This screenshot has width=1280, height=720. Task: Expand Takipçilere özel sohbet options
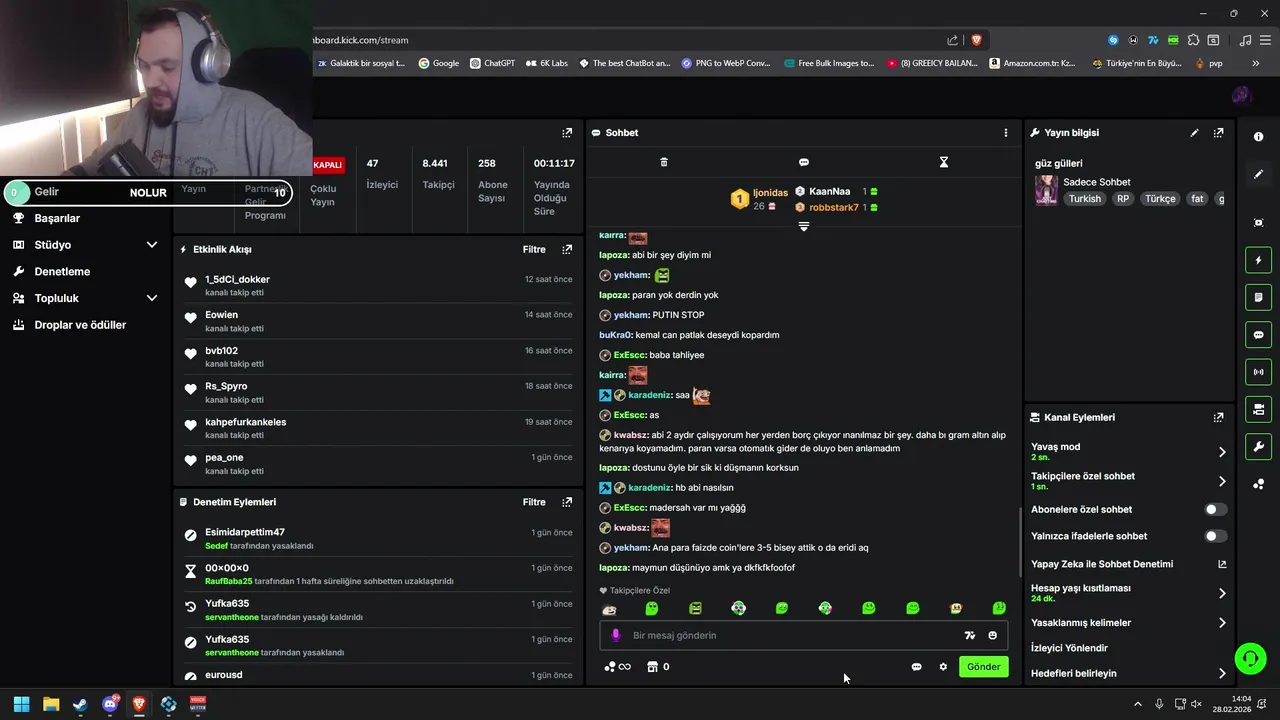tap(1222, 481)
